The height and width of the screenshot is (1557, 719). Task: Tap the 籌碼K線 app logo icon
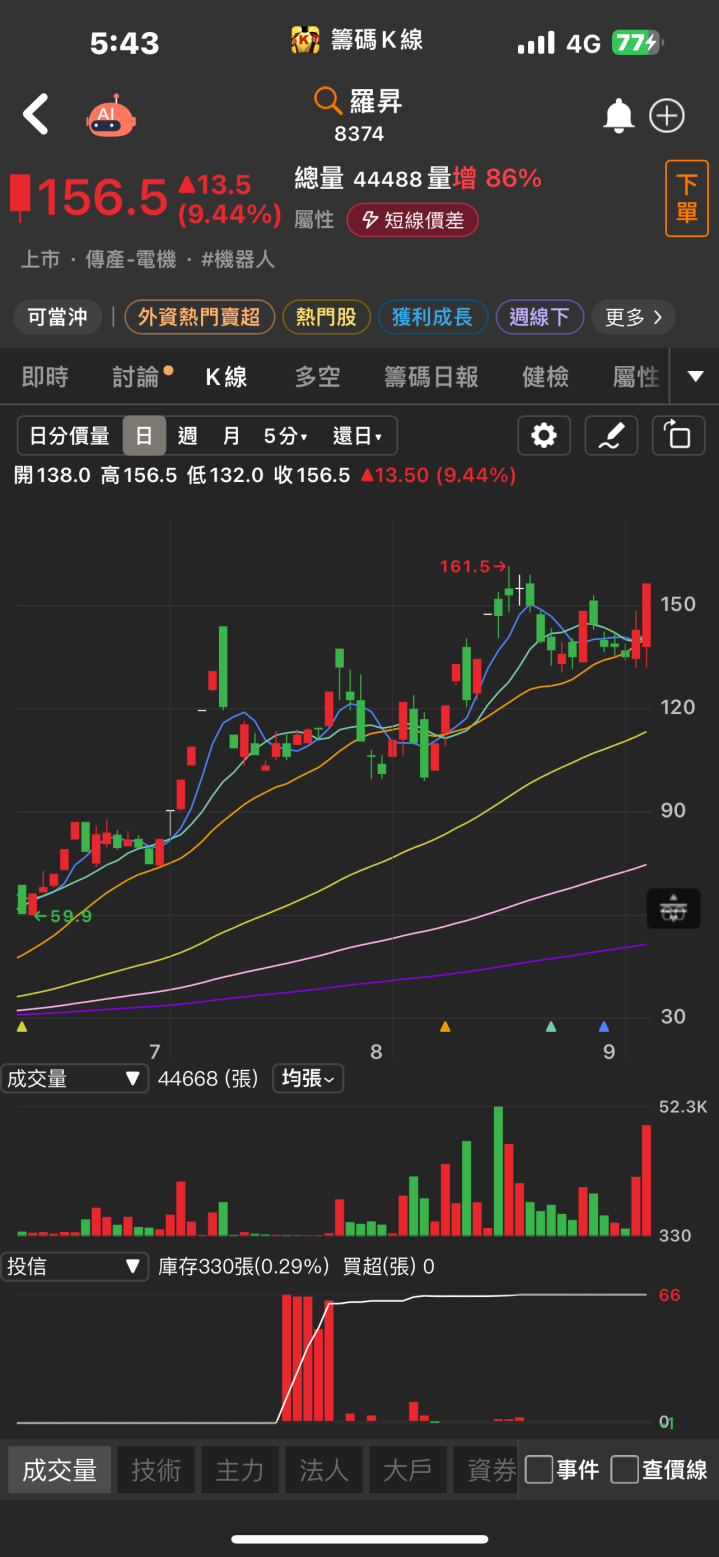[305, 40]
